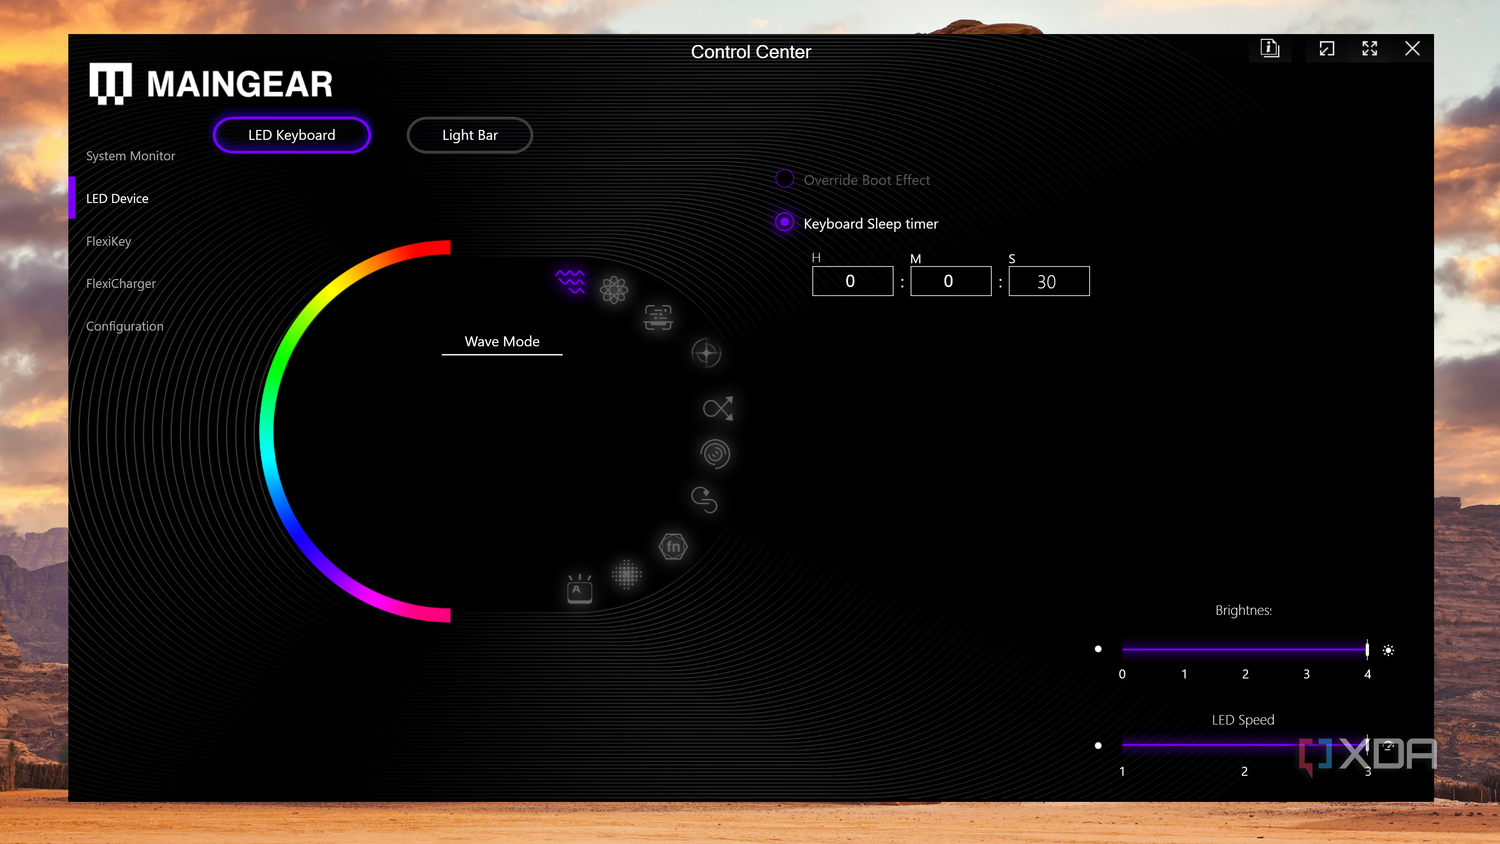This screenshot has height=844, width=1500.
Task: Choose the A-key typing effect icon
Action: (579, 589)
